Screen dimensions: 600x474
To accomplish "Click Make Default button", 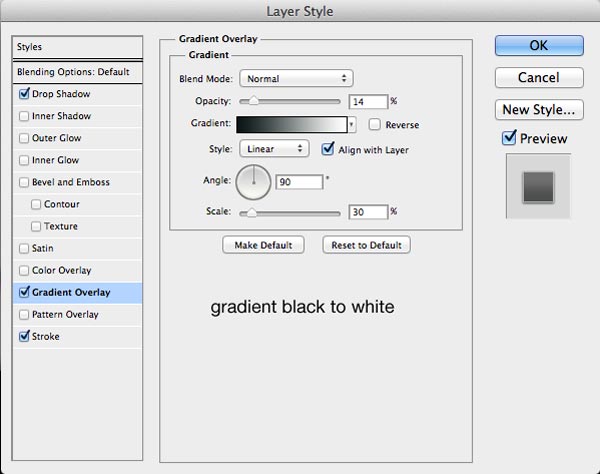I will (264, 245).
